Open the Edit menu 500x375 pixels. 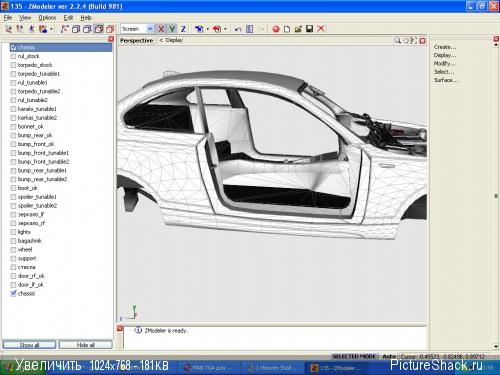tap(68, 18)
